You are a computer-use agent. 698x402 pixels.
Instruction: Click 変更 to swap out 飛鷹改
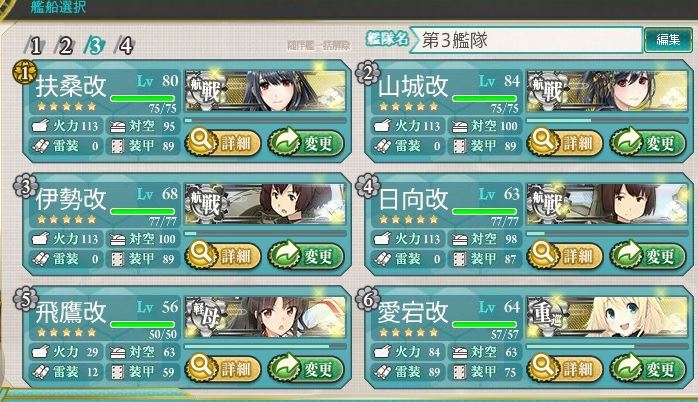pos(306,369)
